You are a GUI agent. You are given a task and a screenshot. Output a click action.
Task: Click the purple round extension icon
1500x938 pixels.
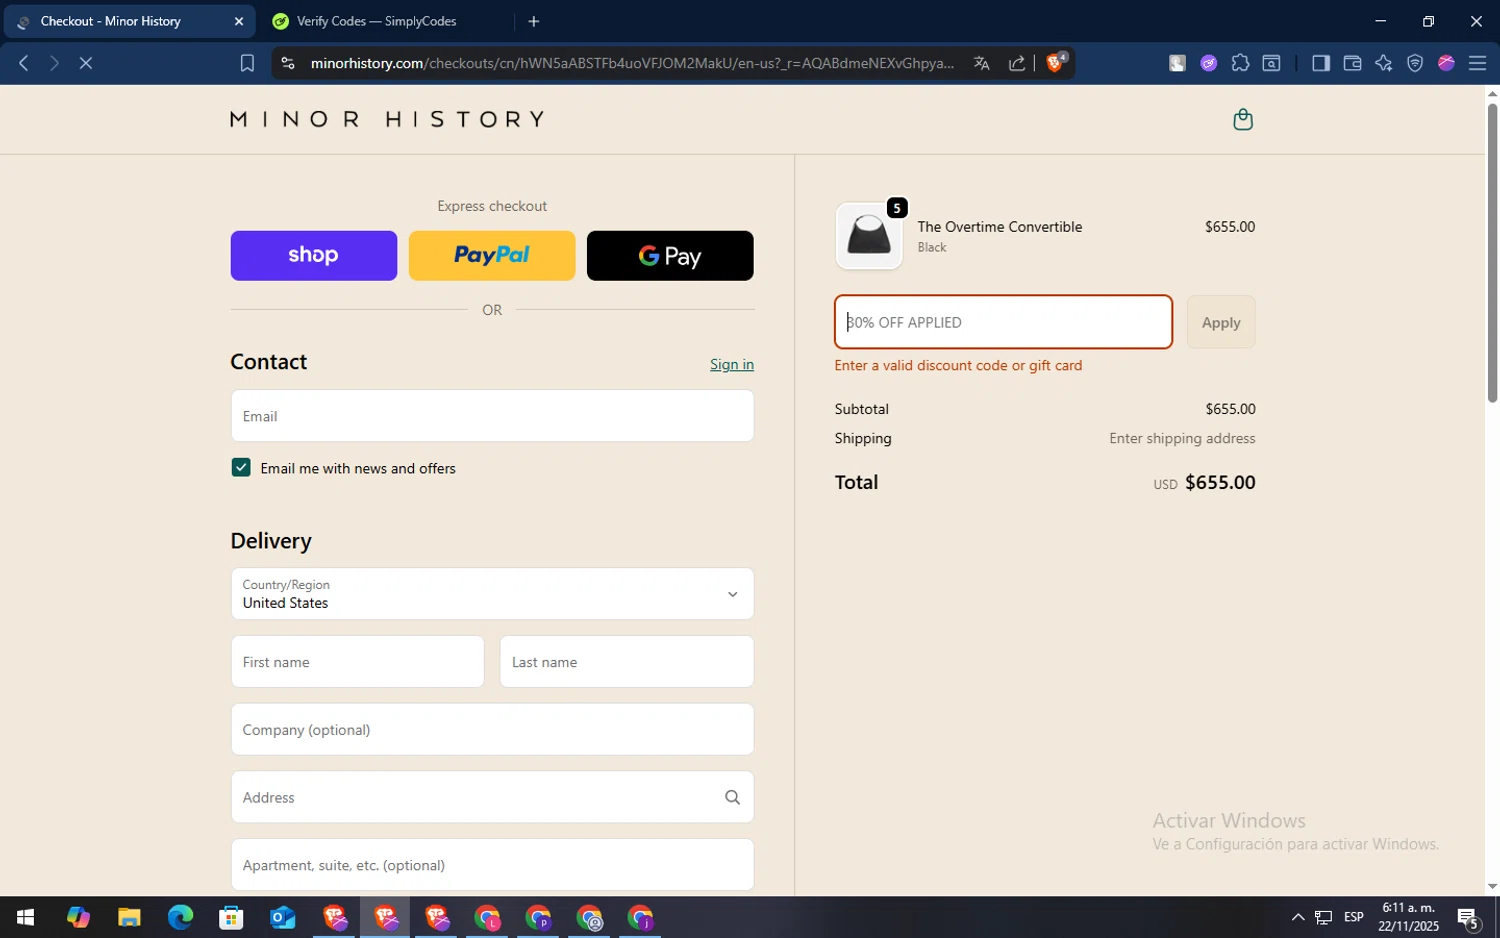[x=1209, y=63]
